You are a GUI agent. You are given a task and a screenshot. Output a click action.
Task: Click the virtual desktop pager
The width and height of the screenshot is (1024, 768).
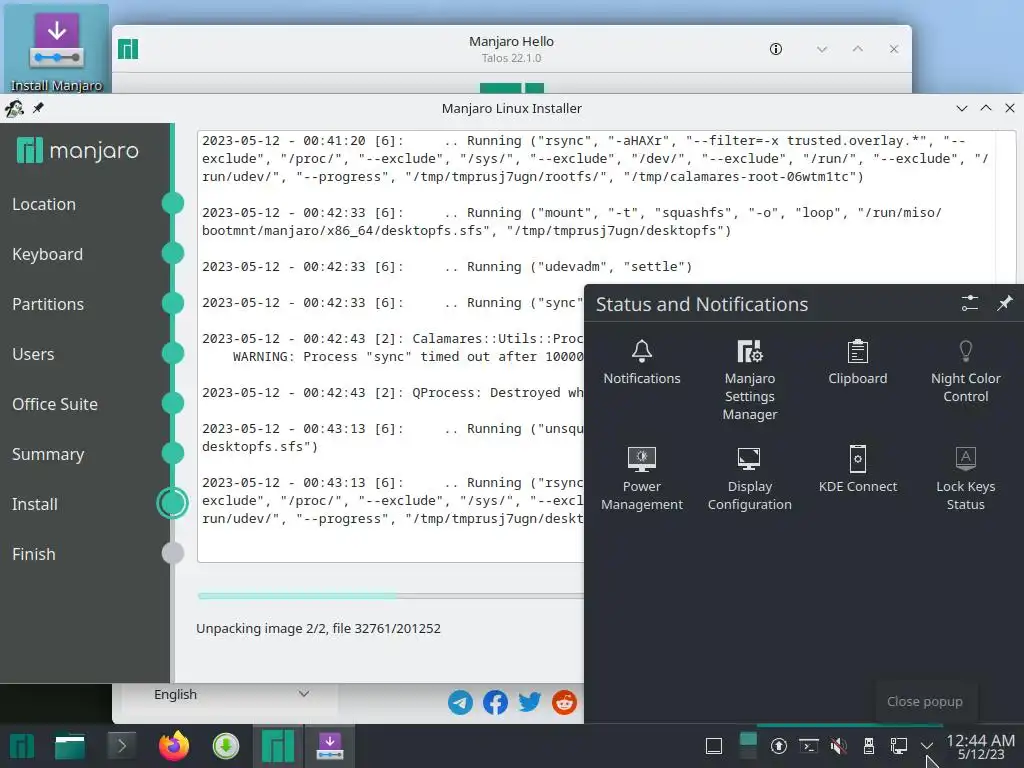(x=748, y=746)
